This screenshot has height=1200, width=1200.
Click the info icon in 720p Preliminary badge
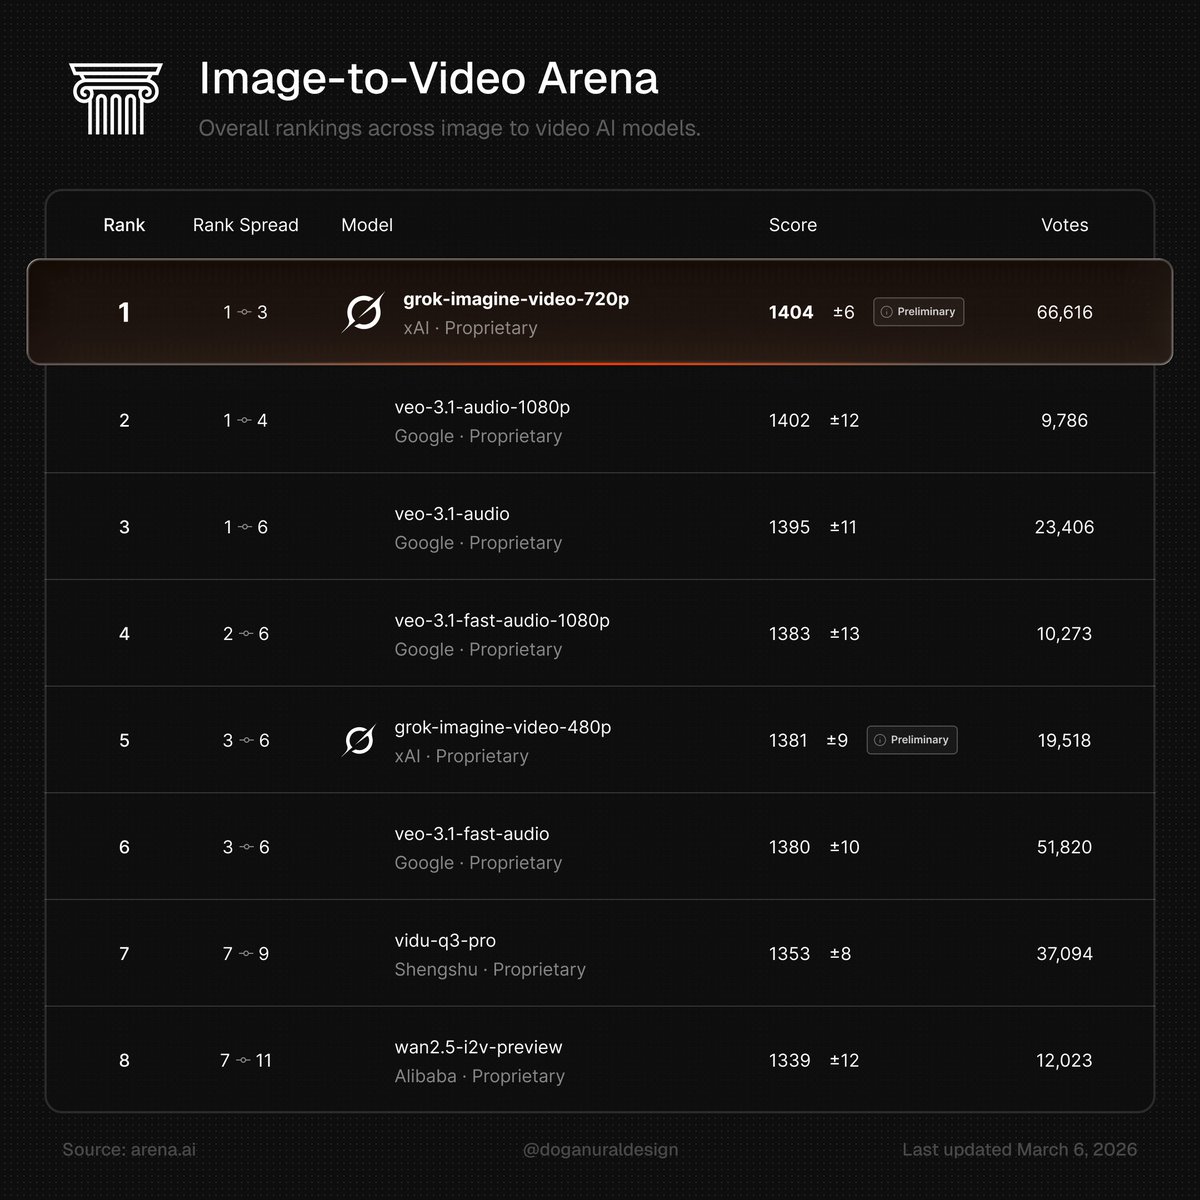click(x=885, y=312)
